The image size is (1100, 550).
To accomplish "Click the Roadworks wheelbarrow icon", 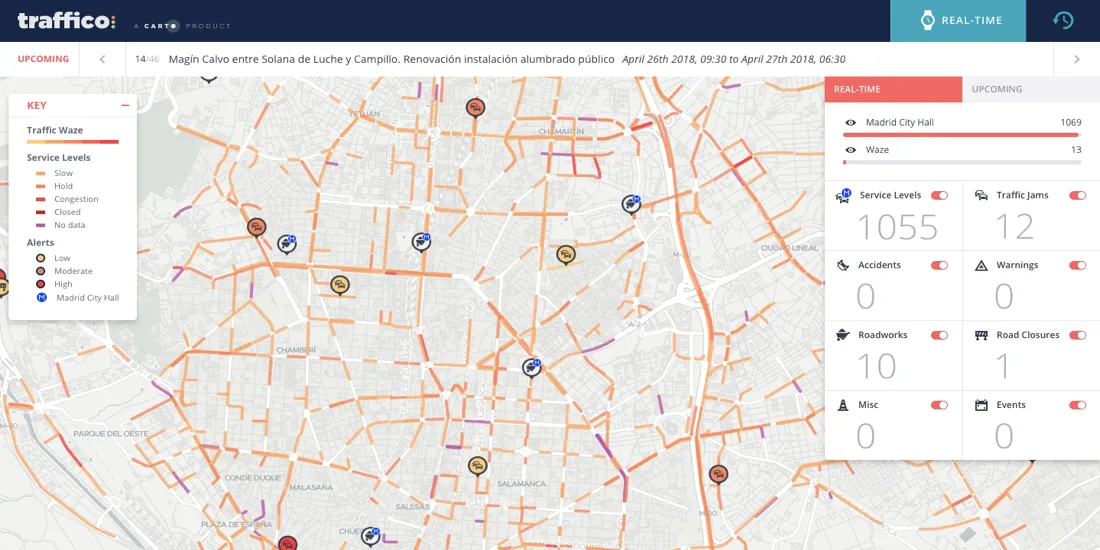I will [843, 335].
